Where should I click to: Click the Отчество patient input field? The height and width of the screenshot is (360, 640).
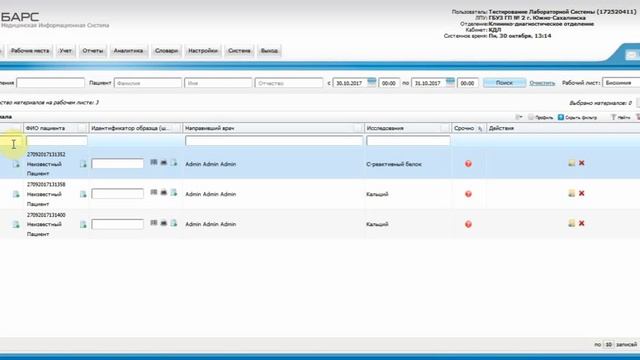(x=289, y=83)
